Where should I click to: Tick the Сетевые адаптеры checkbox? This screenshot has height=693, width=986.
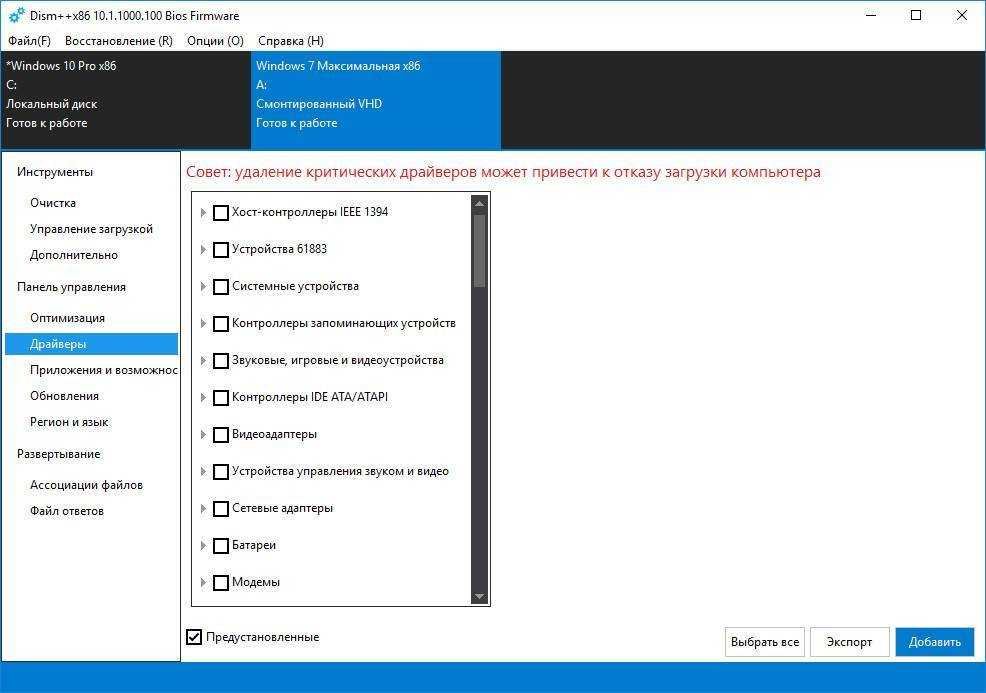221,509
